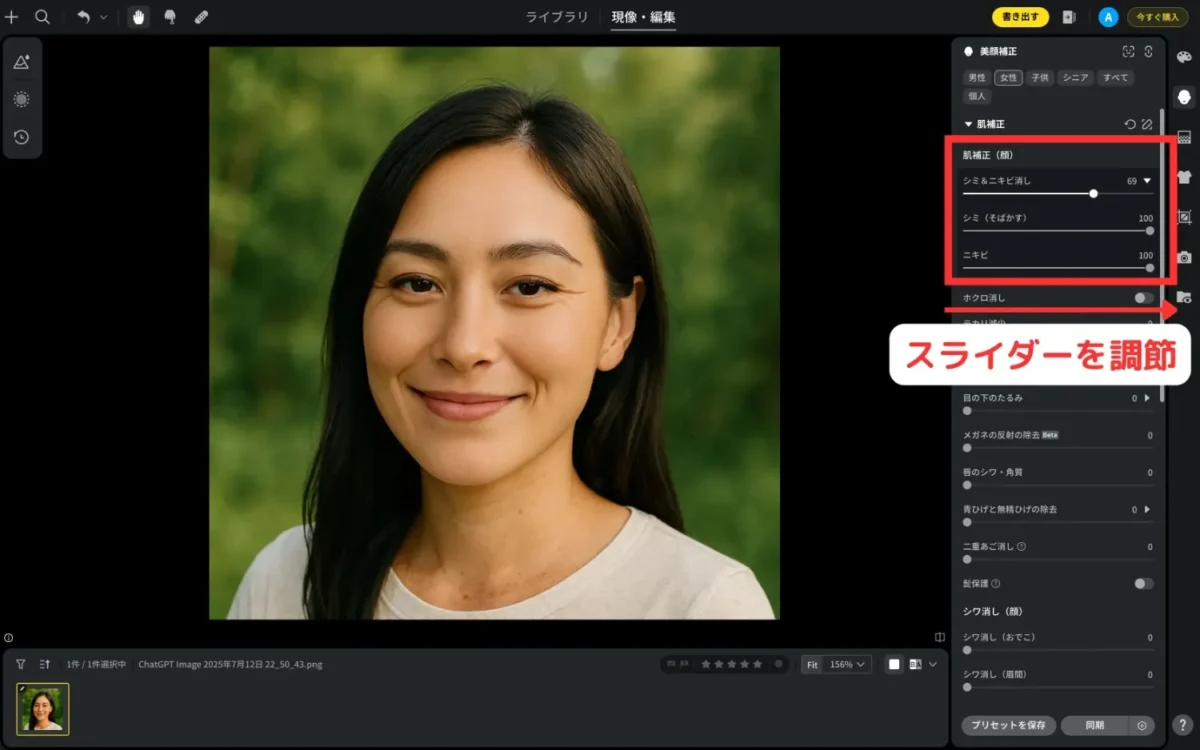Switch to single view white square
The width and height of the screenshot is (1200, 750).
point(894,664)
